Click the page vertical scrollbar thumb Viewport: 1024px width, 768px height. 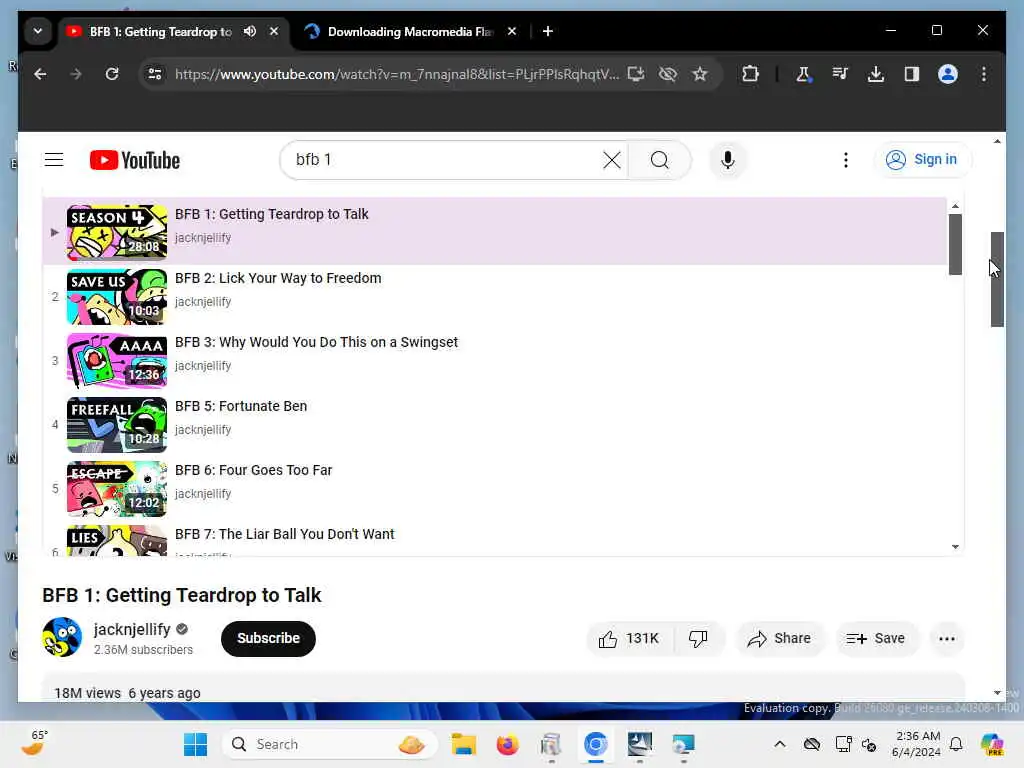click(997, 280)
